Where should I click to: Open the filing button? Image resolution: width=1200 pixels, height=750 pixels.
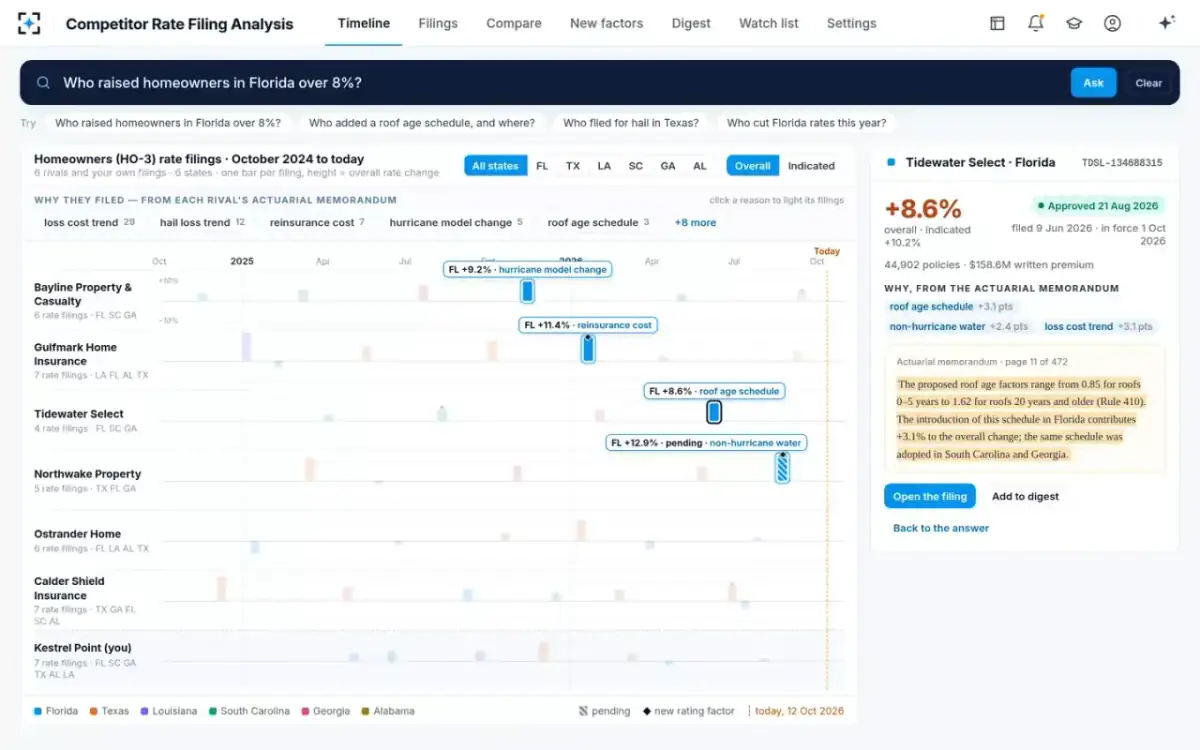click(930, 496)
